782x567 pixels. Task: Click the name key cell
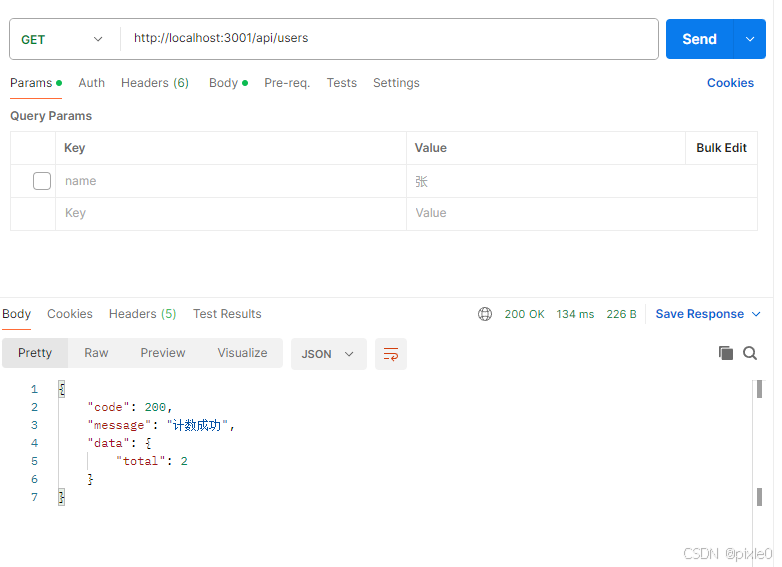231,181
